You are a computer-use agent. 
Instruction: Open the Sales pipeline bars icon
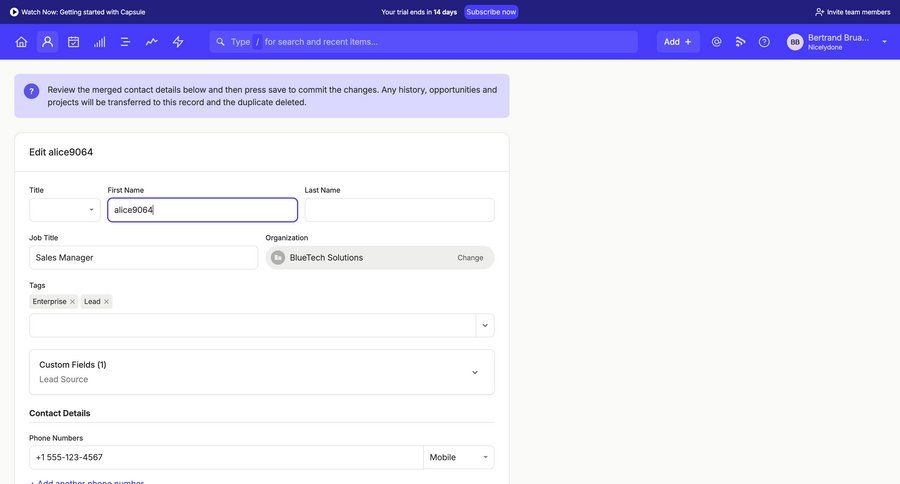point(100,42)
